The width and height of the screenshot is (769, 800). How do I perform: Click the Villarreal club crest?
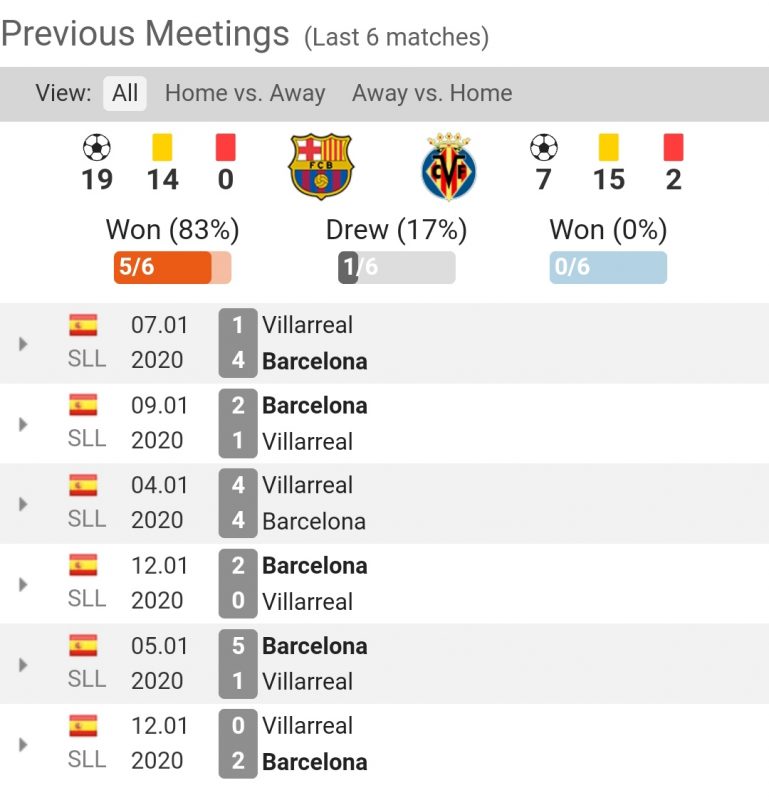point(449,166)
